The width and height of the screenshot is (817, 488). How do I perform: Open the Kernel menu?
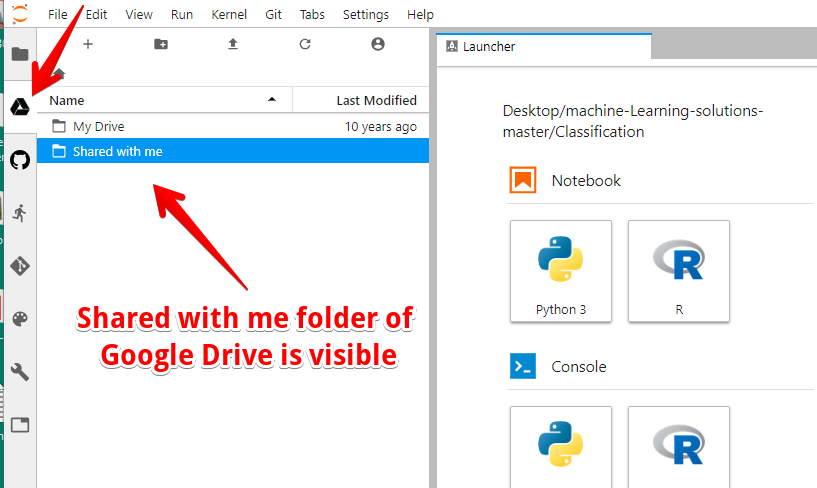(x=229, y=15)
